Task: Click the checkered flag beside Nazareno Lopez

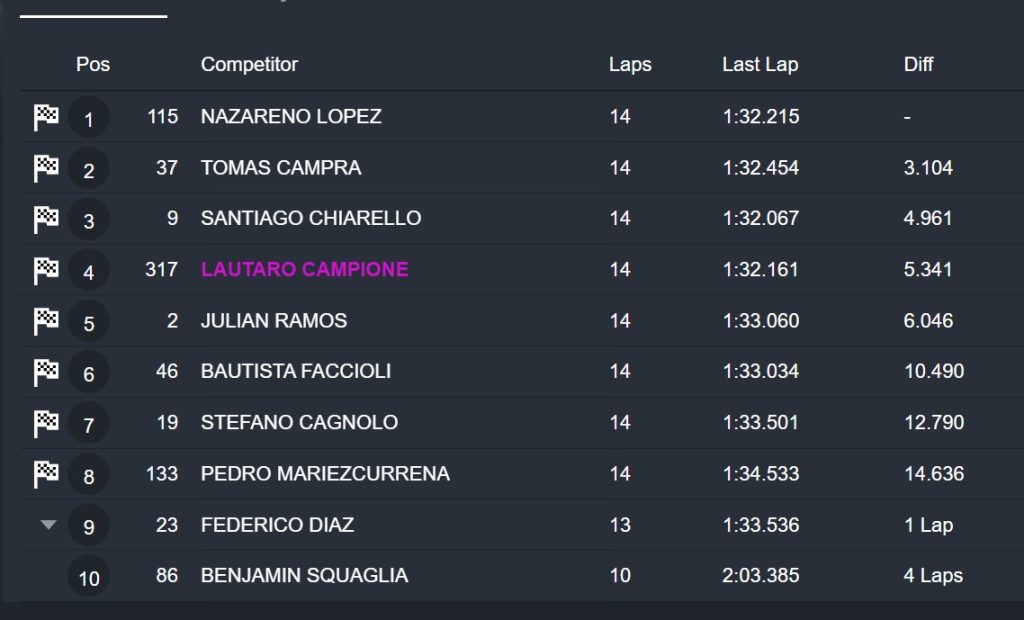Action: pos(46,117)
